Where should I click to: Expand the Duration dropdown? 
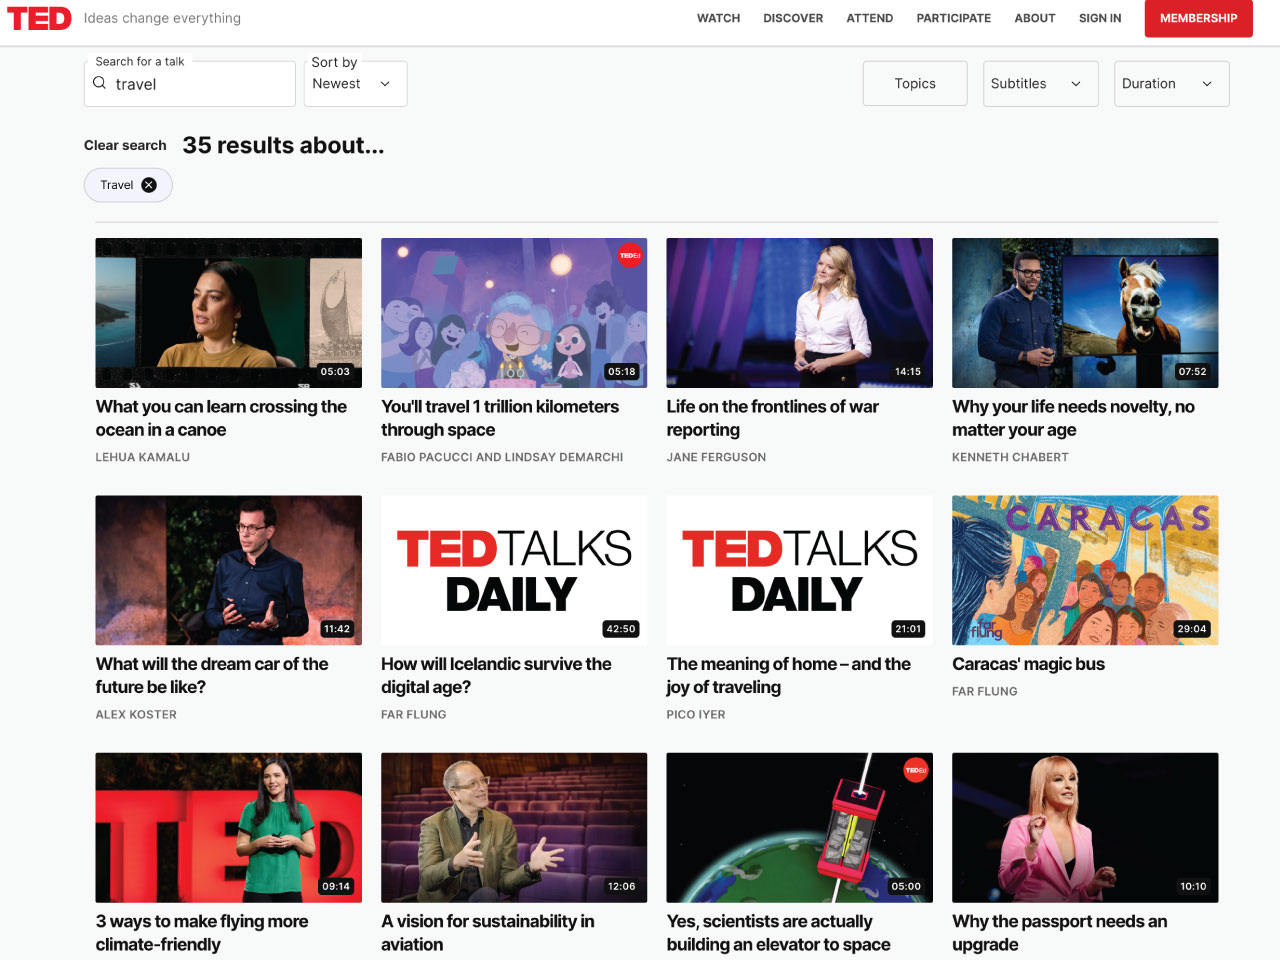click(1171, 84)
